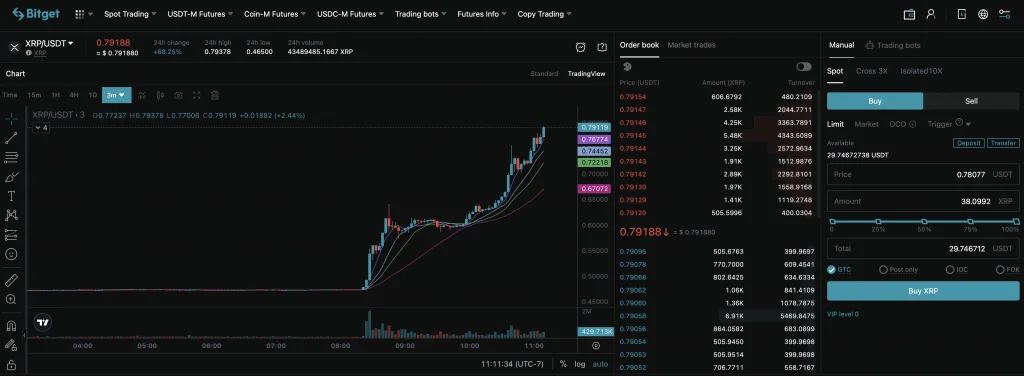The image size is (1024, 376).
Task: Select the Market order type
Action: point(866,124)
